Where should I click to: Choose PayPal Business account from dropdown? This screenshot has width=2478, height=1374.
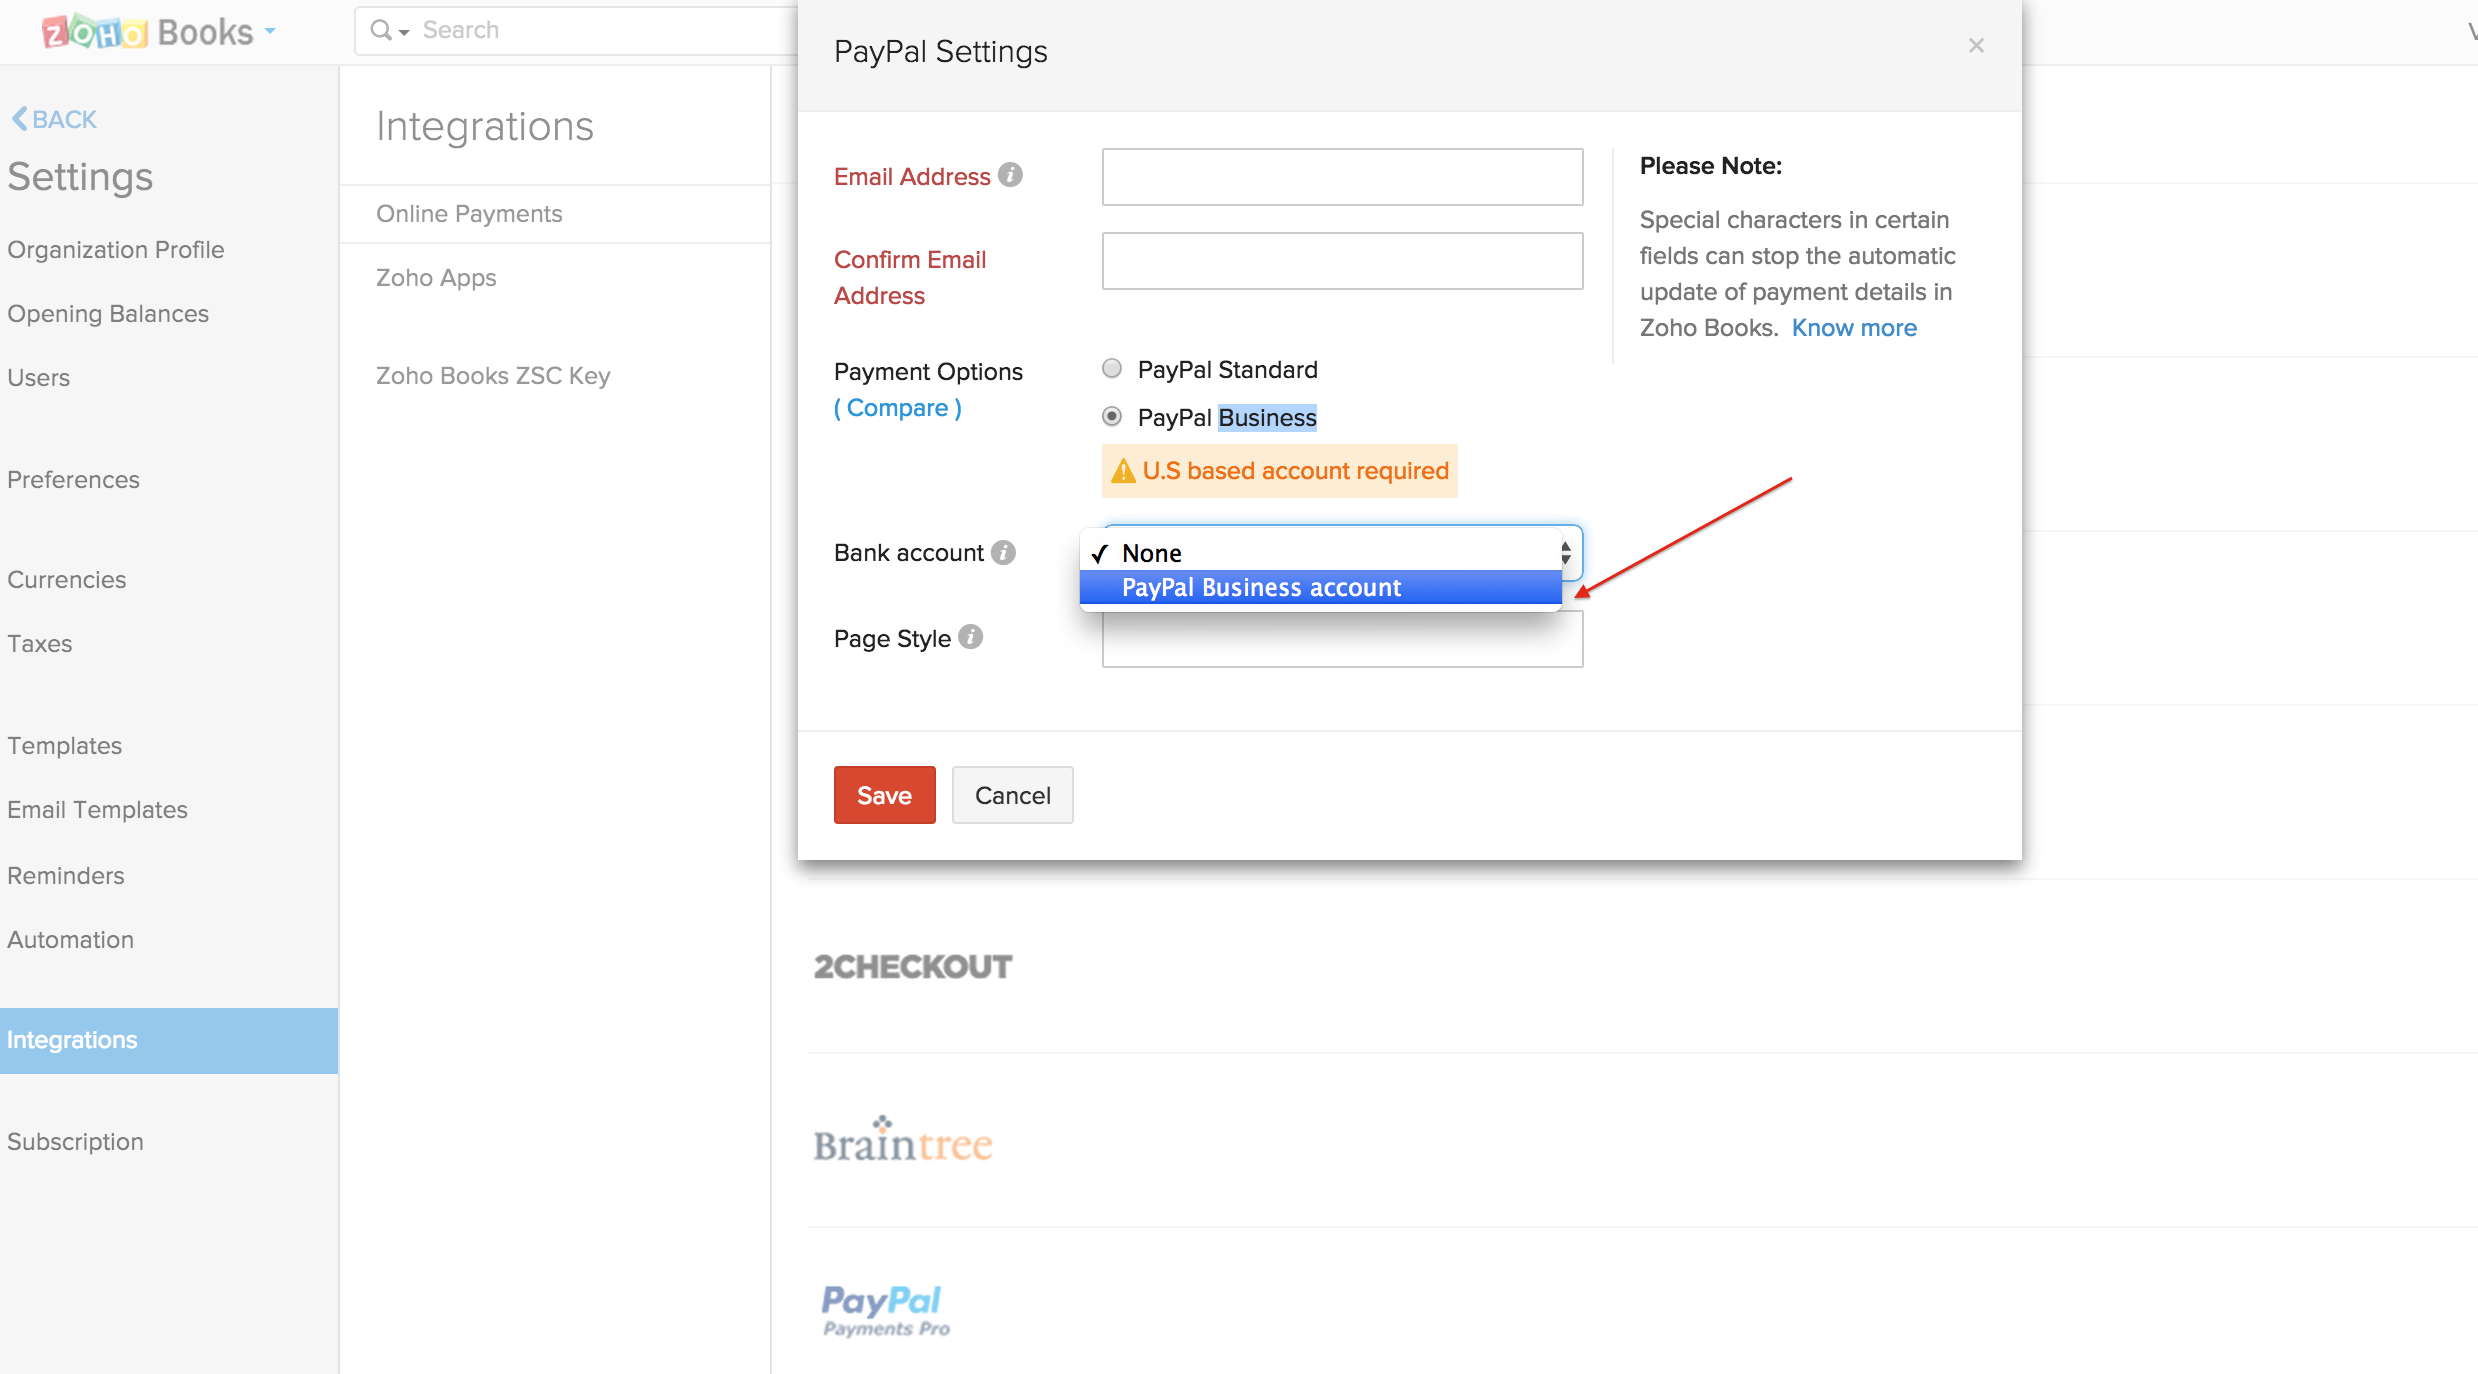click(x=1261, y=588)
